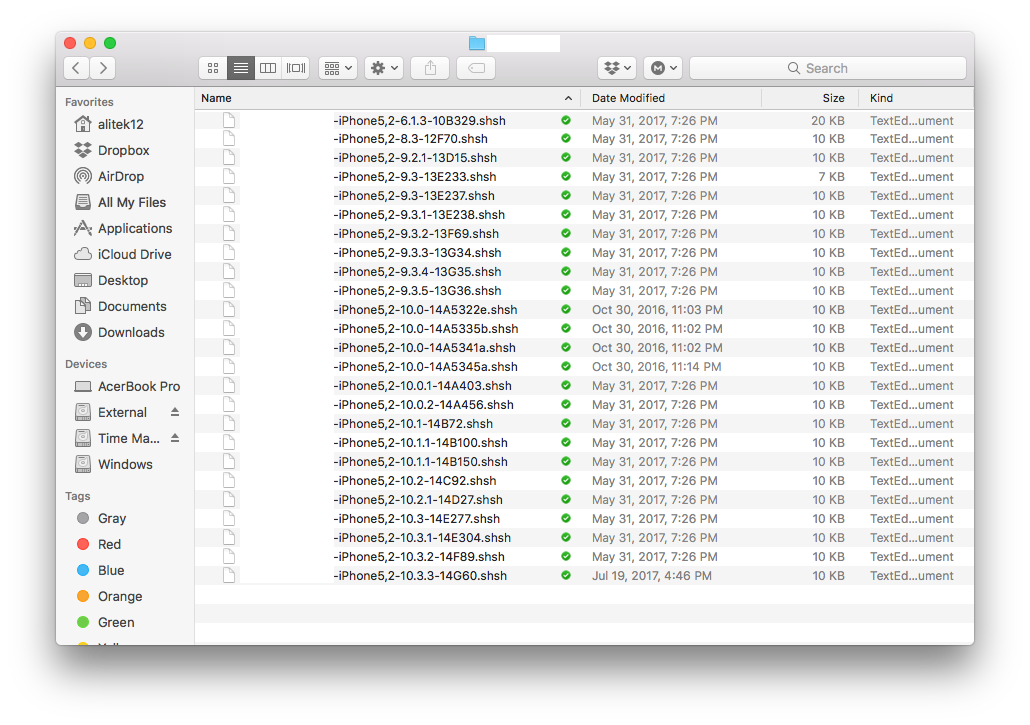Click the Search field
Image resolution: width=1030 pixels, height=725 pixels.
(x=828, y=68)
